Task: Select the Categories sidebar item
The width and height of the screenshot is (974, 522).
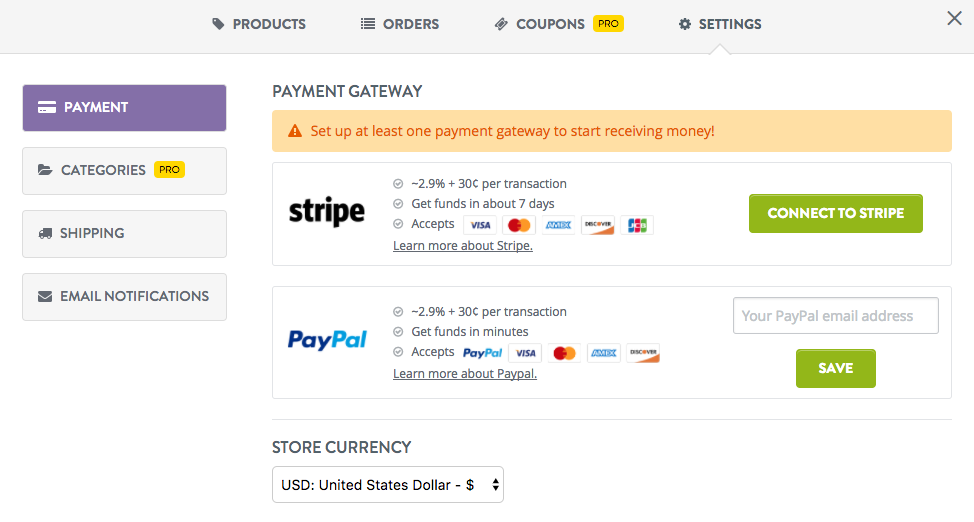Action: 124,171
